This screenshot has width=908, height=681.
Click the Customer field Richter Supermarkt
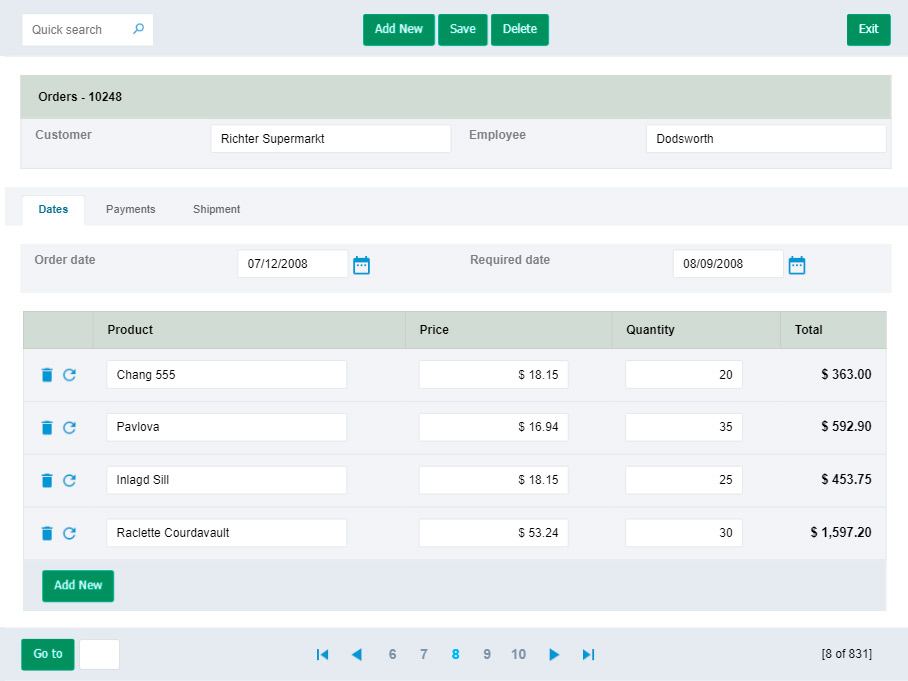330,139
